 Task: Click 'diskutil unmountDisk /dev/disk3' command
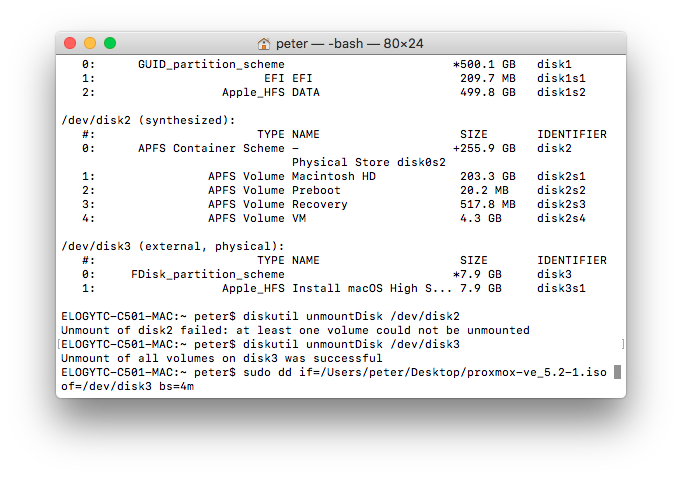[x=351, y=344]
